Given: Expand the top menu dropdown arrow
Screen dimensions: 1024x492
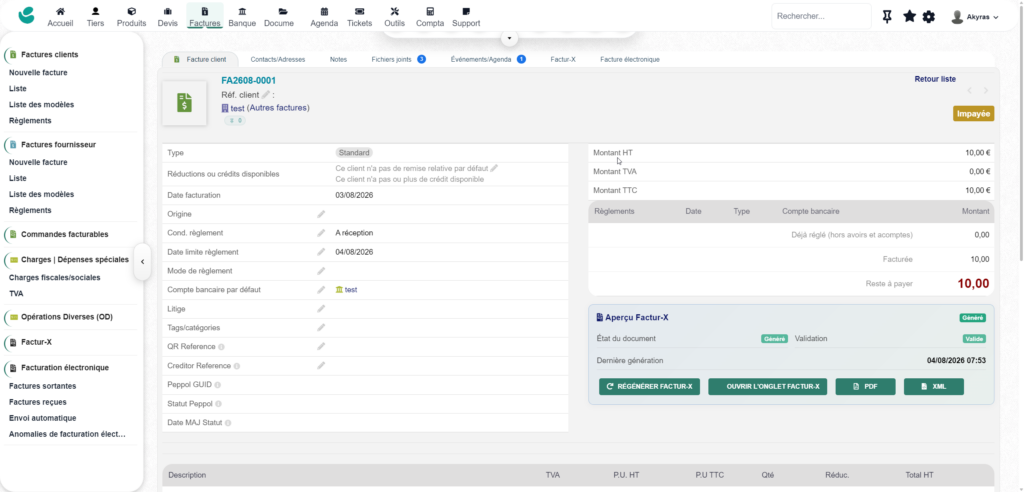Looking at the screenshot, I should coord(509,39).
